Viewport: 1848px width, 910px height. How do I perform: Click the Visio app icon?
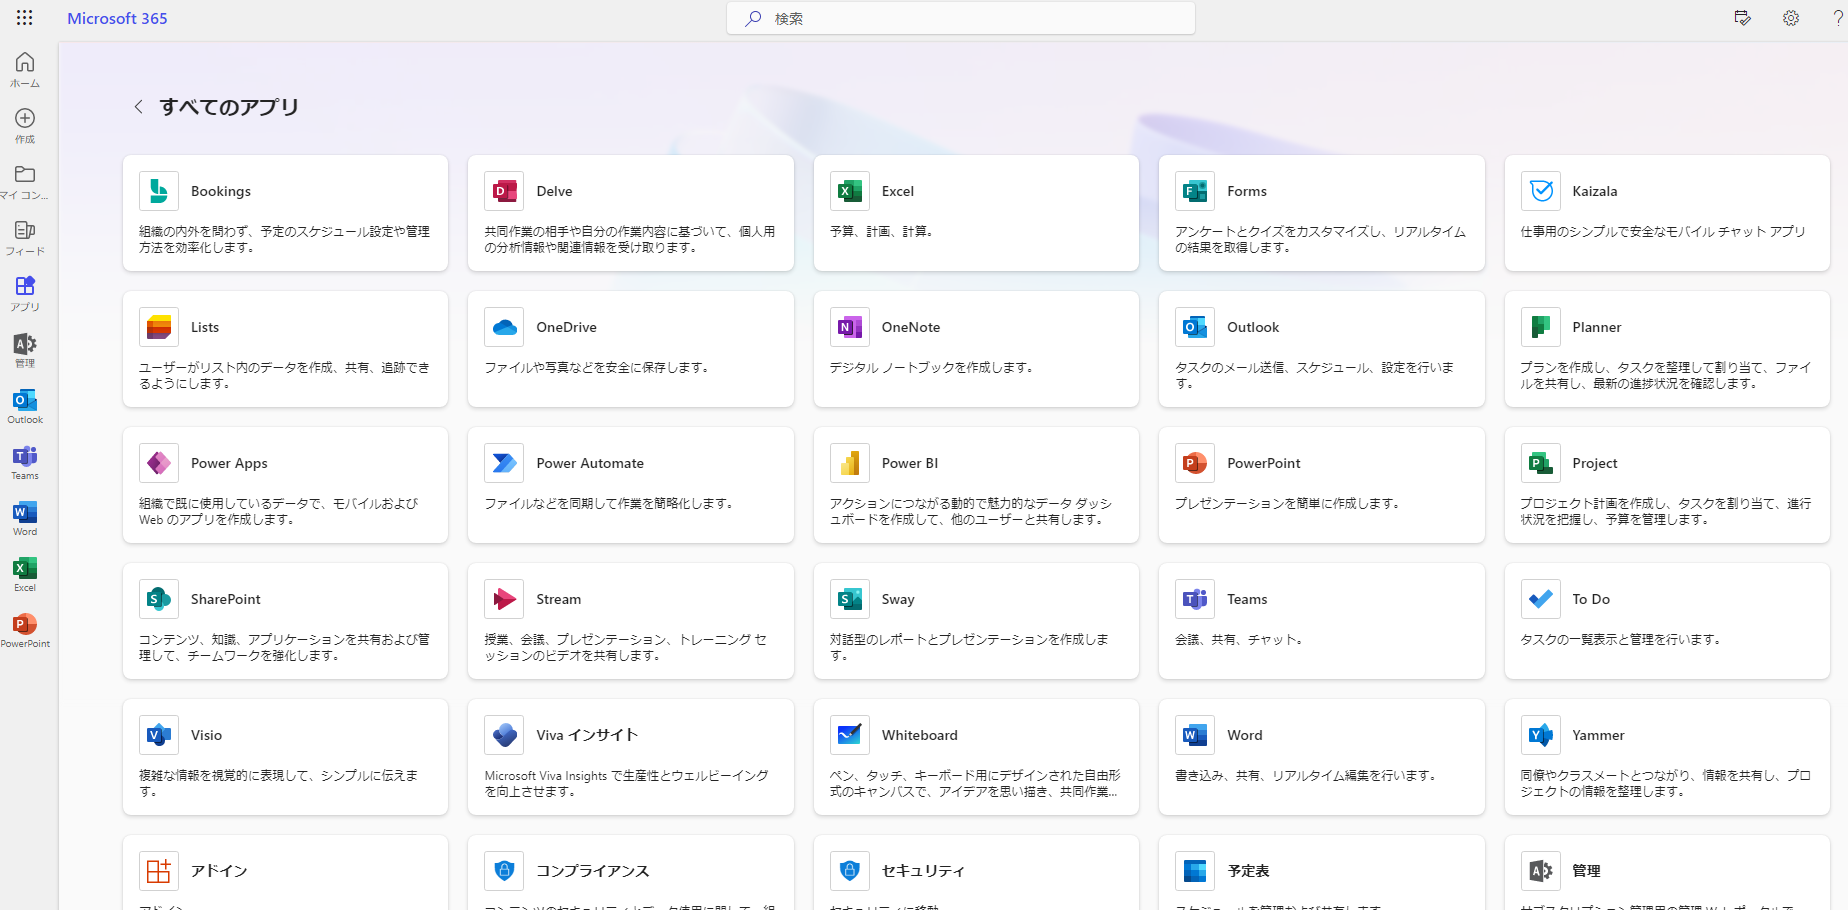[159, 735]
